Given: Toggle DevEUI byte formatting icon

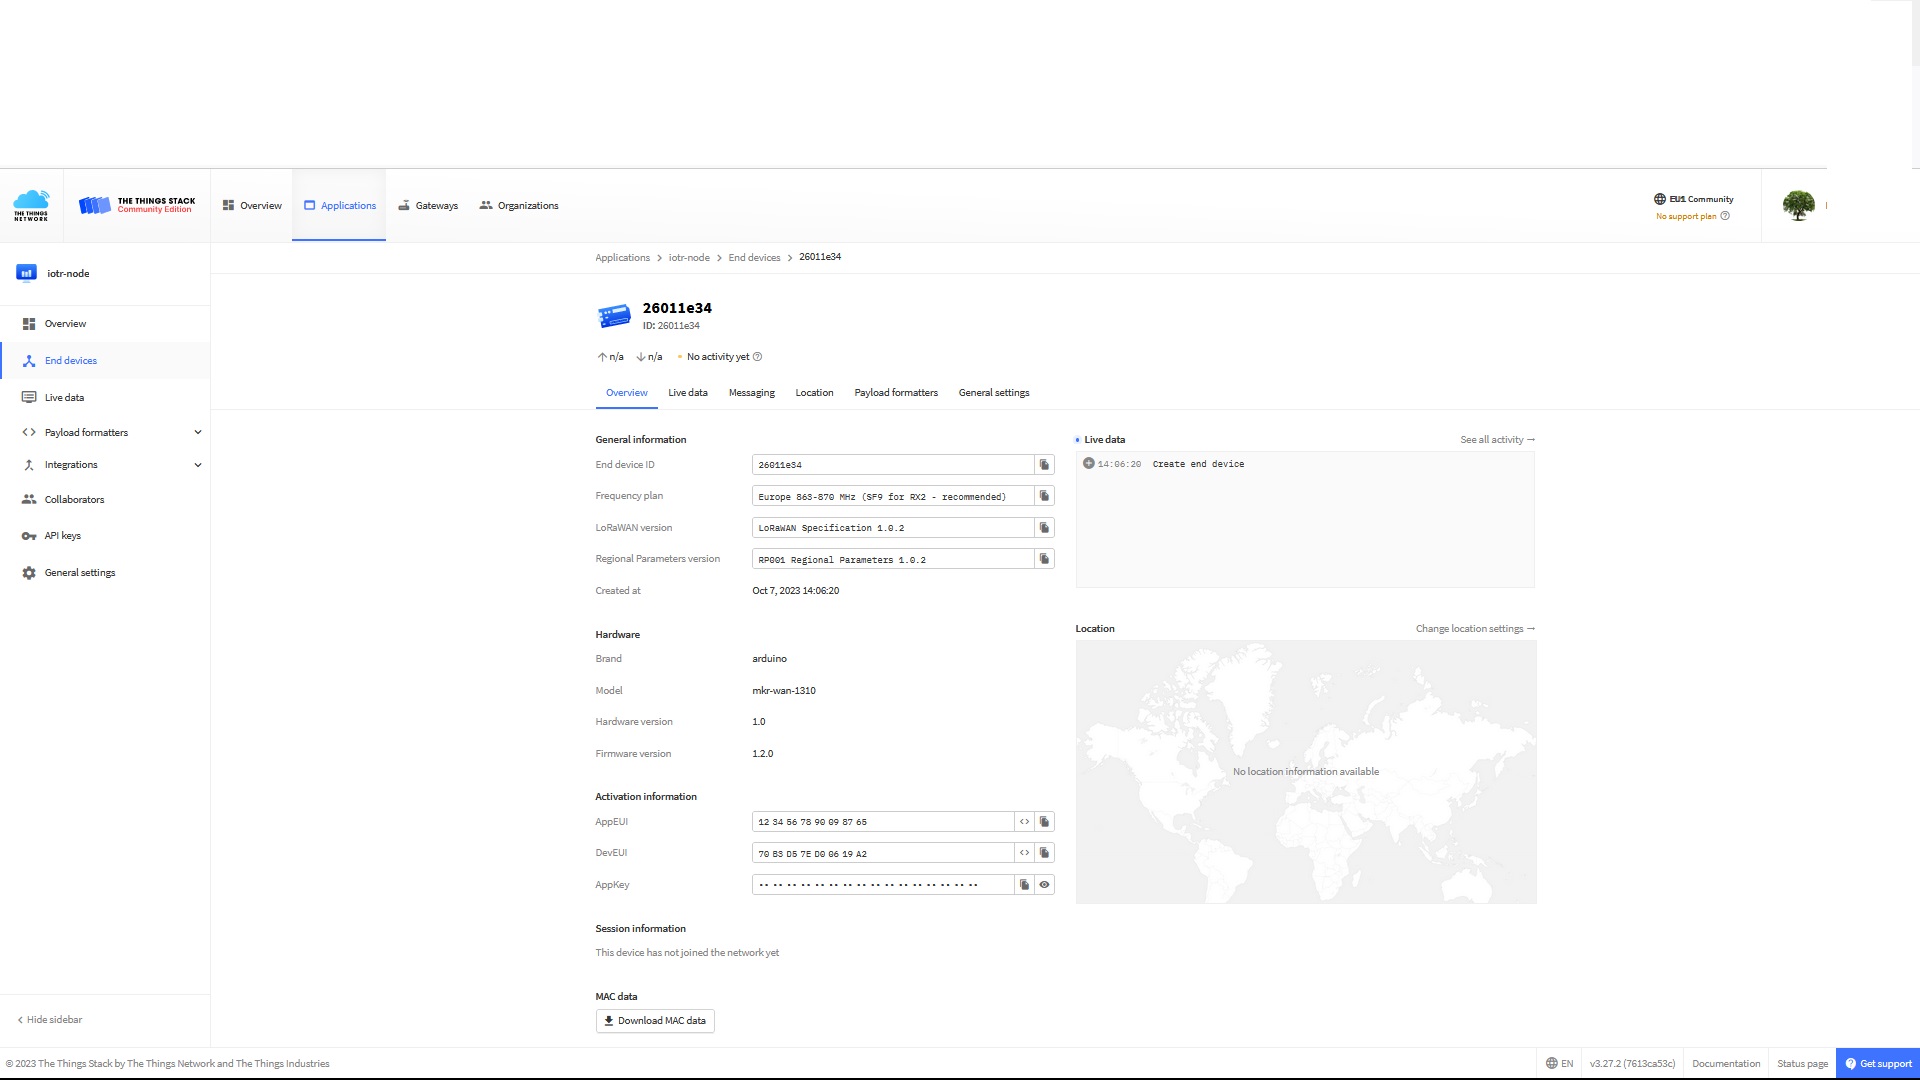Looking at the screenshot, I should click(x=1024, y=853).
